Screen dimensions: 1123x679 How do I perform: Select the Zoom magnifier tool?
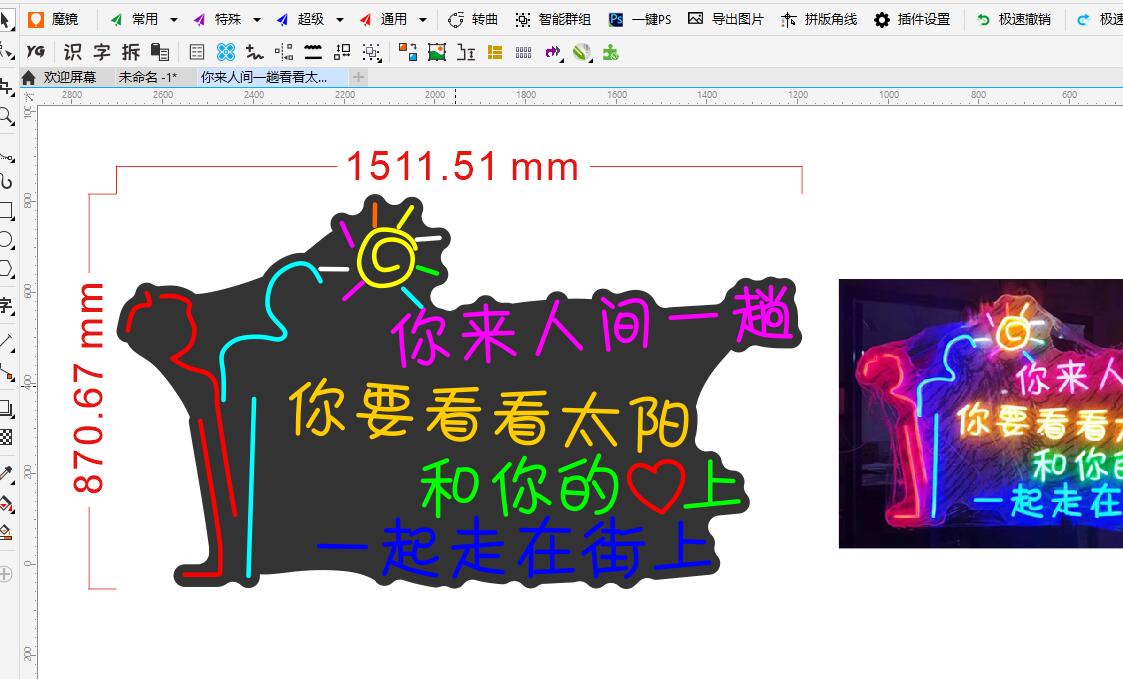coord(6,116)
